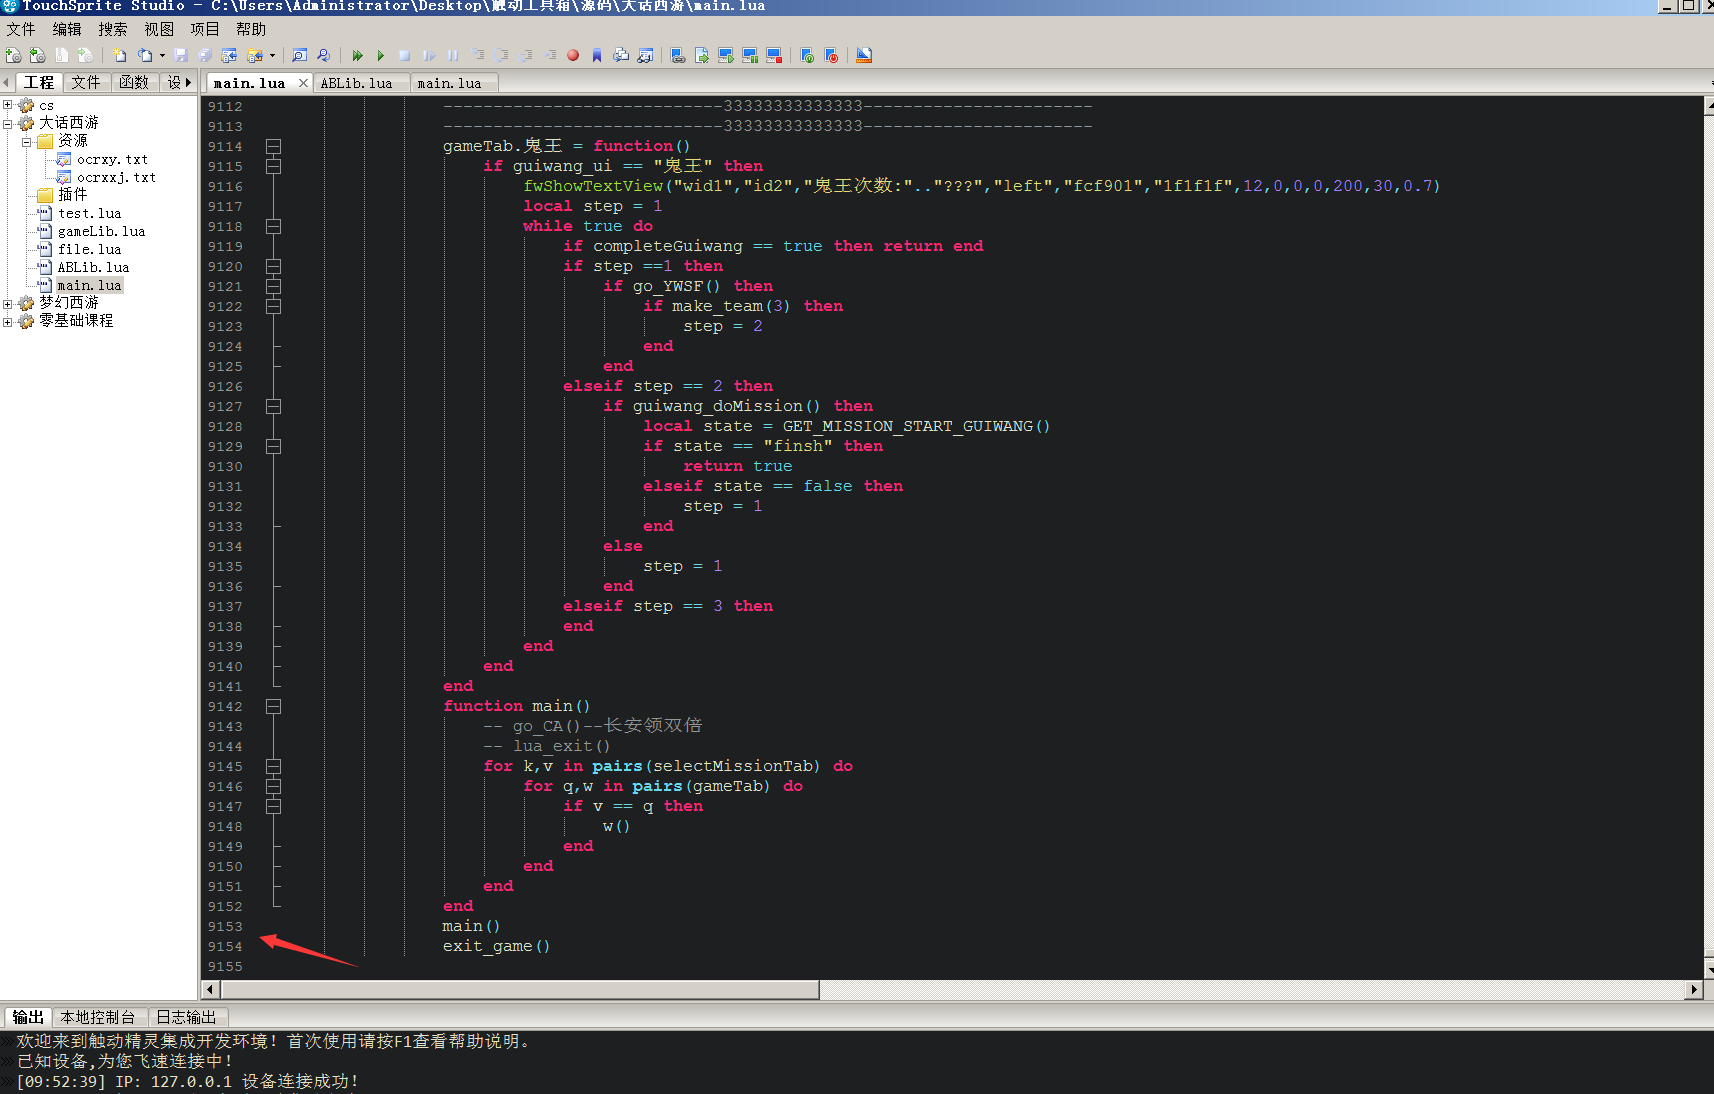The image size is (1714, 1094).
Task: Expand the 梦幻西游 project node
Action: (8, 303)
